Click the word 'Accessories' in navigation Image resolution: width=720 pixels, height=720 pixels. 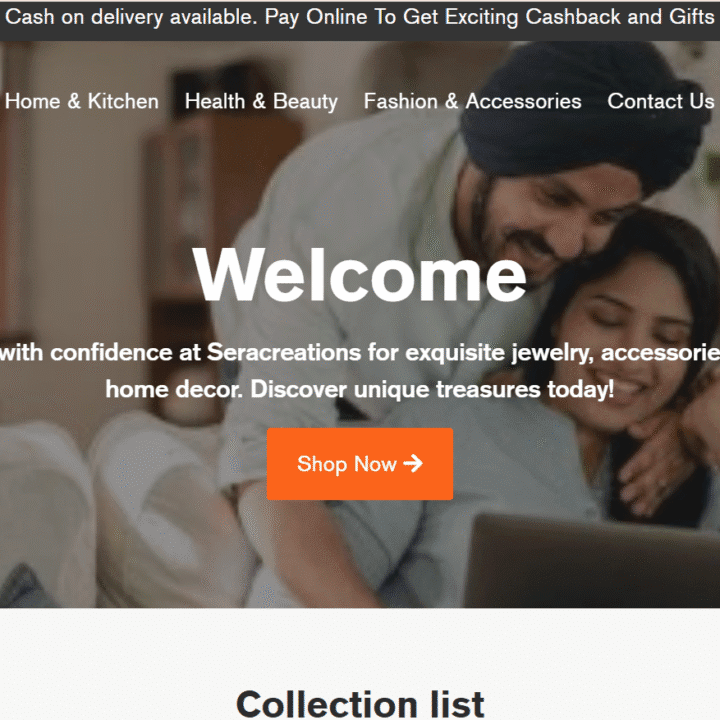tap(523, 101)
